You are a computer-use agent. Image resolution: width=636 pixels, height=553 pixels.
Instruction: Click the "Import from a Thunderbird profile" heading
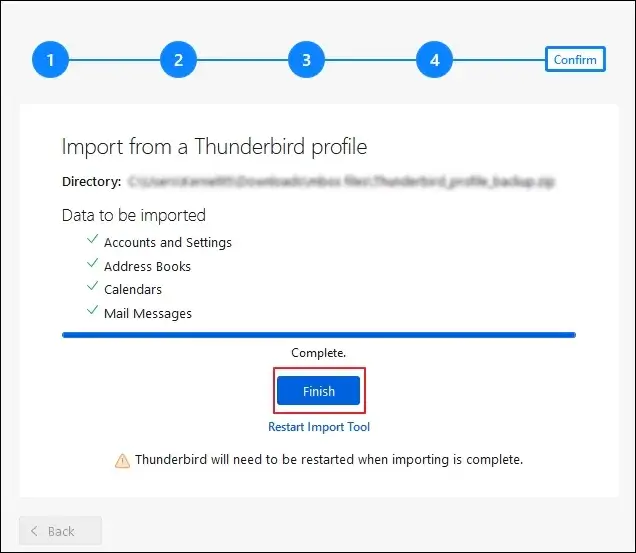(215, 146)
